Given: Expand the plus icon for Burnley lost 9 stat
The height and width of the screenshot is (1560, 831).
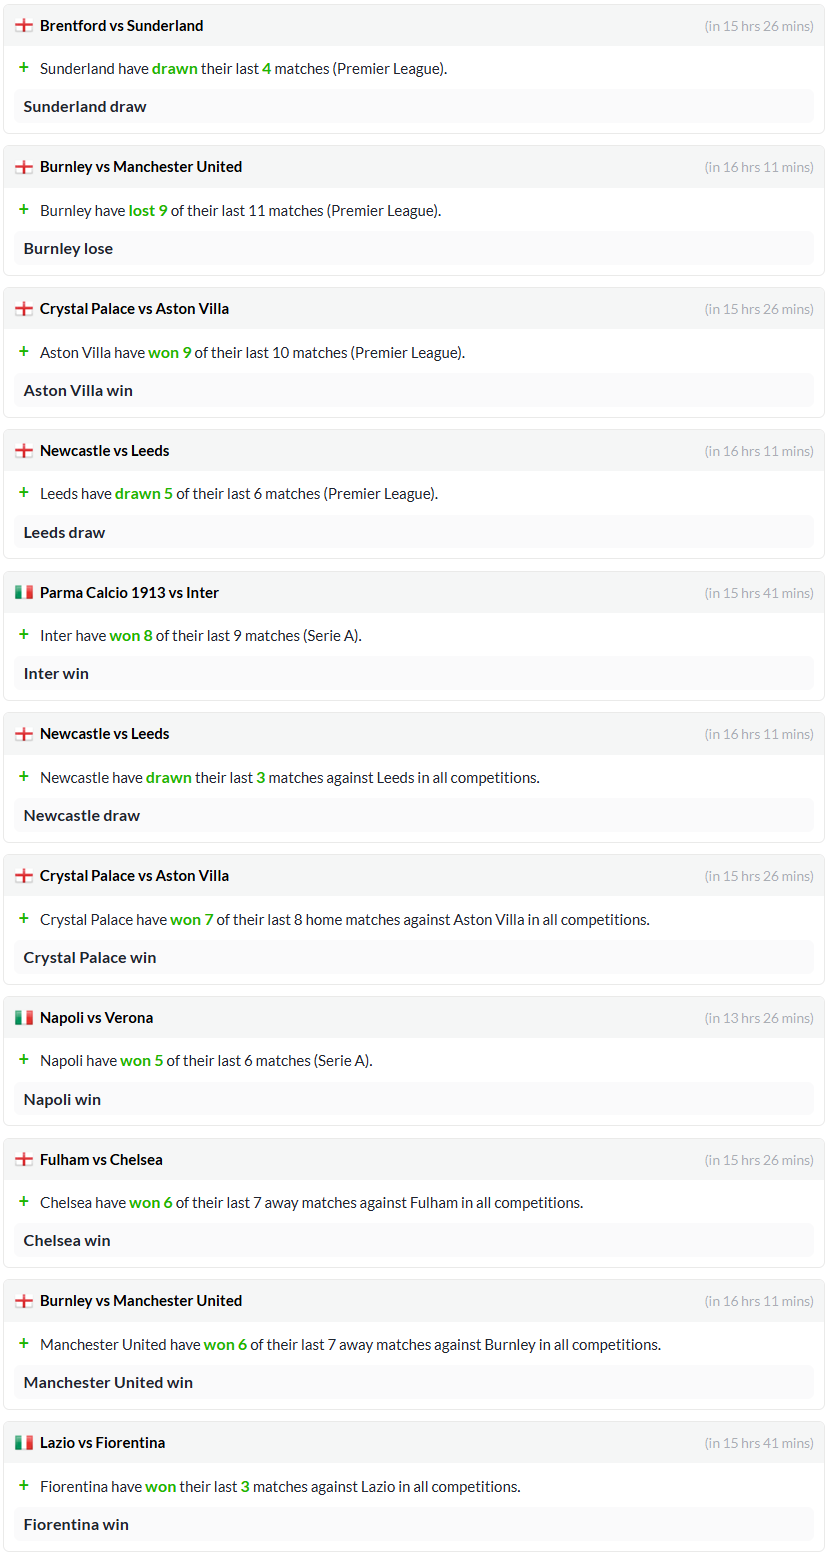Looking at the screenshot, I should 24,210.
